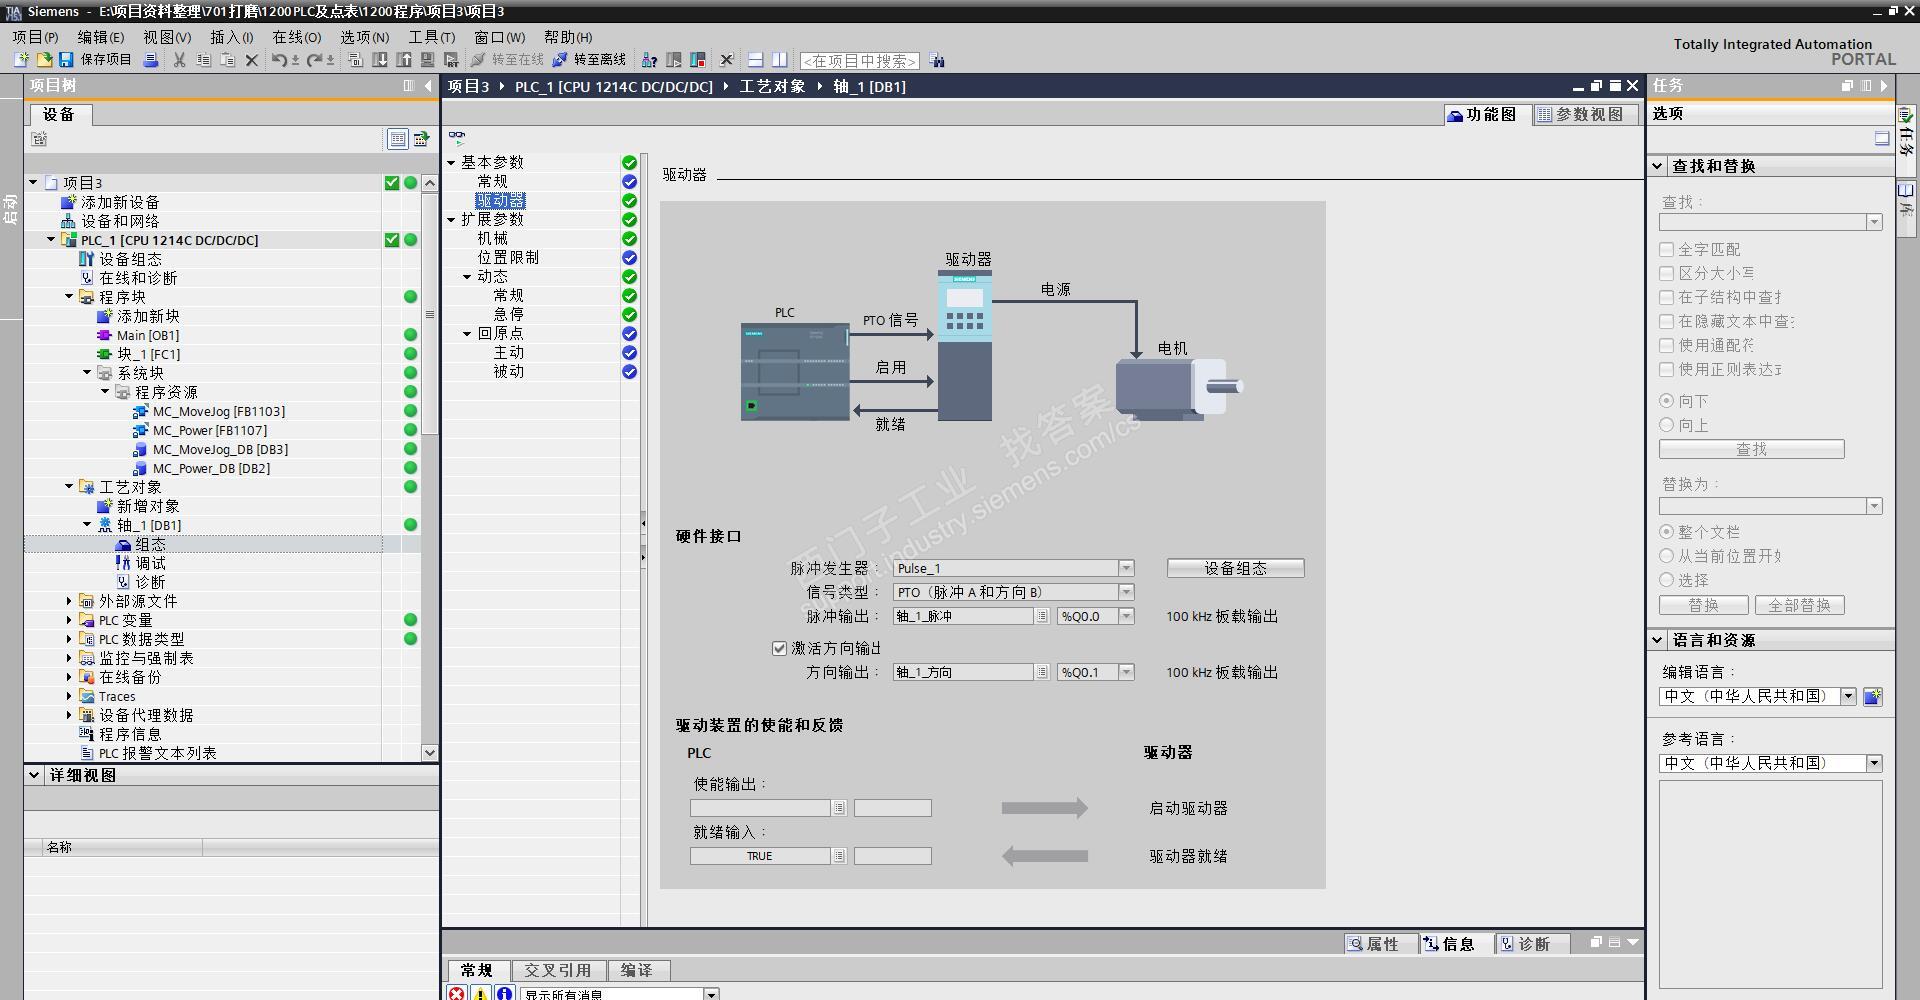Check the 全字匹配 option

point(1666,249)
